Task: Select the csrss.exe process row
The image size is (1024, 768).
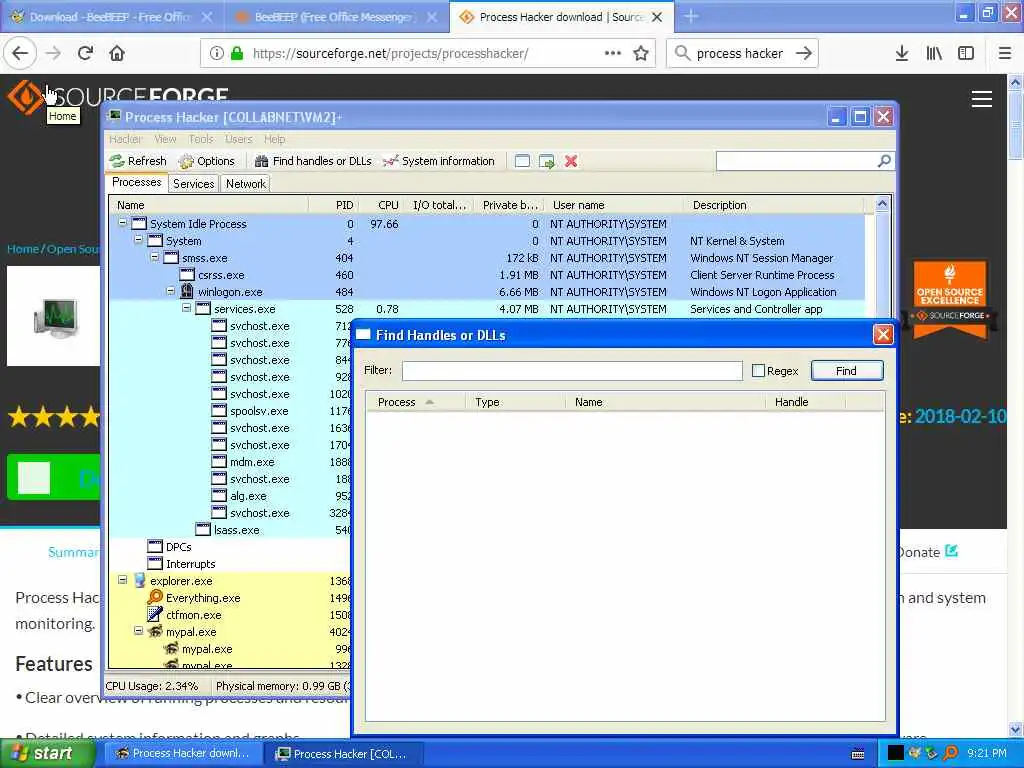Action: tap(487, 275)
